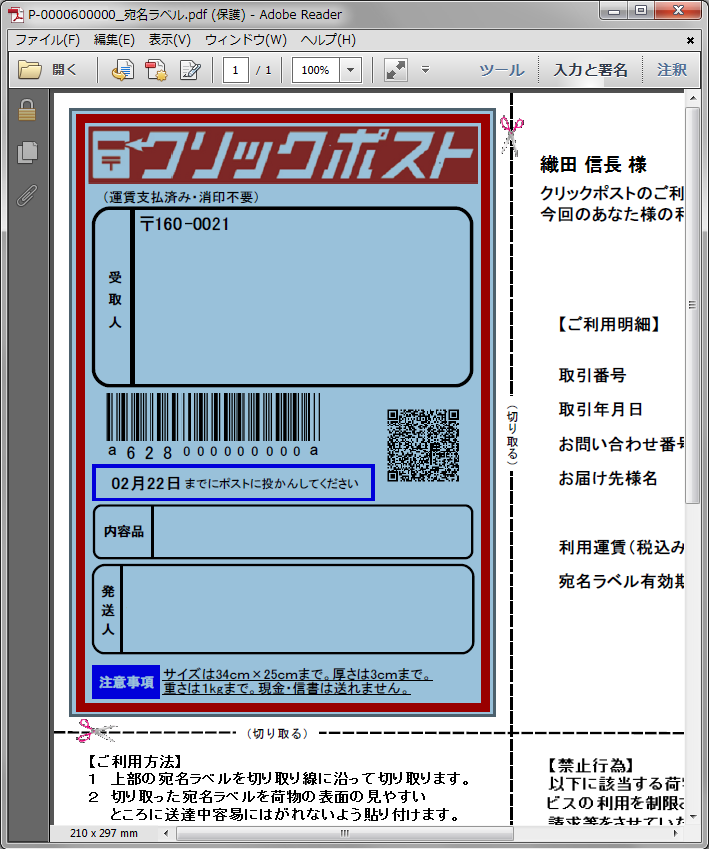Screen dimensions: 709x849
Task: Open the 編集(E) menu
Action: click(114, 40)
